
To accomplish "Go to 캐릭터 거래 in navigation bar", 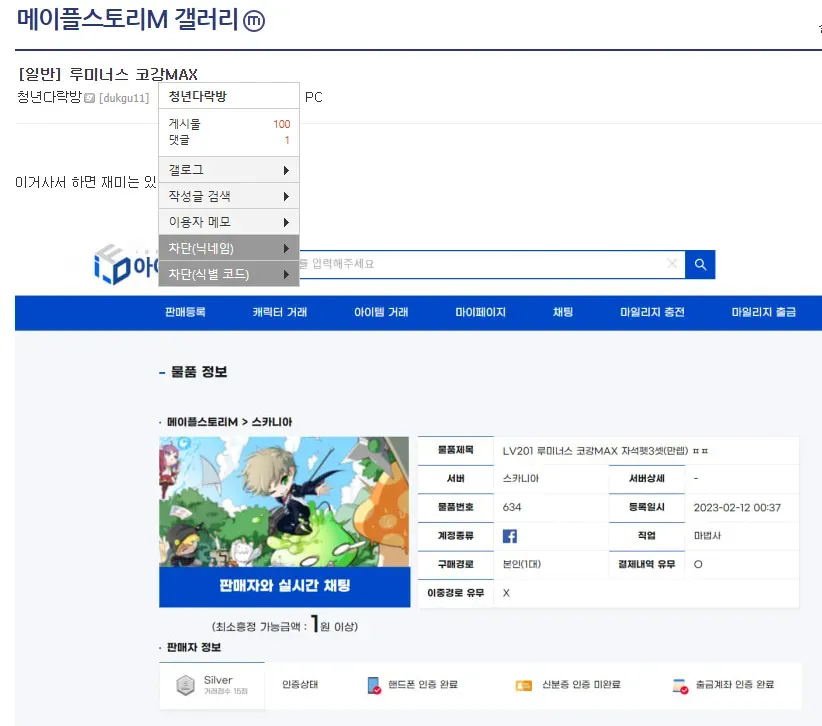I will [x=280, y=312].
